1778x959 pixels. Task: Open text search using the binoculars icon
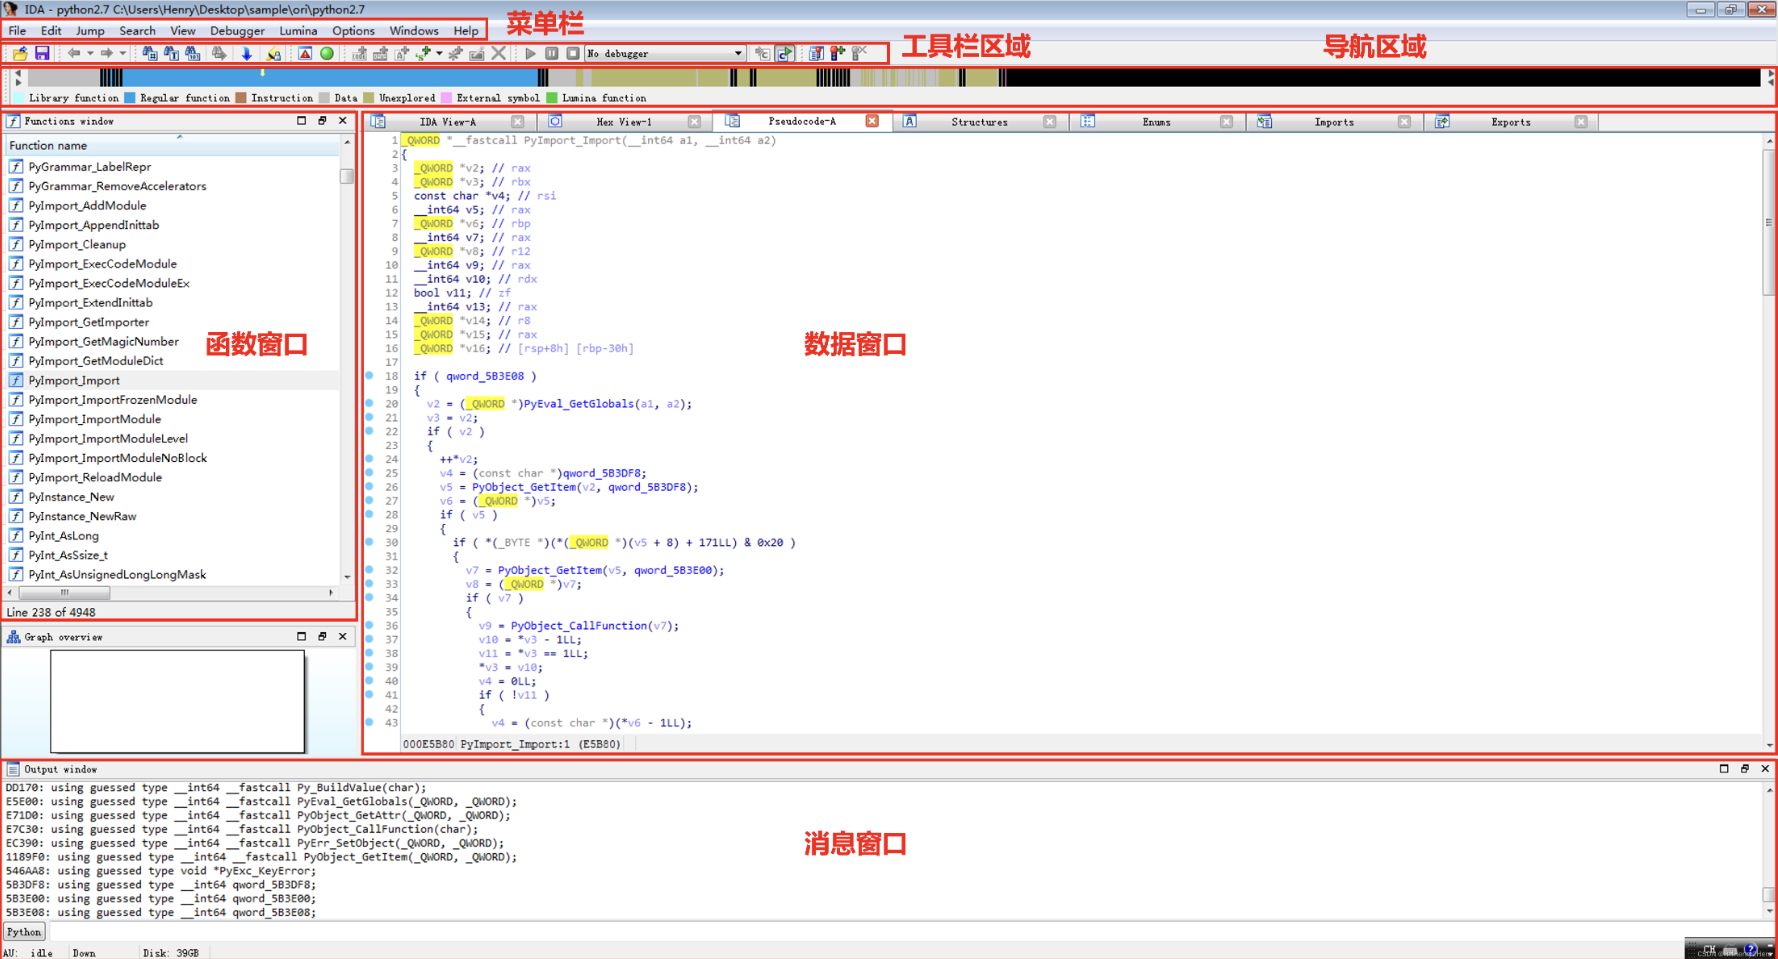(170, 53)
